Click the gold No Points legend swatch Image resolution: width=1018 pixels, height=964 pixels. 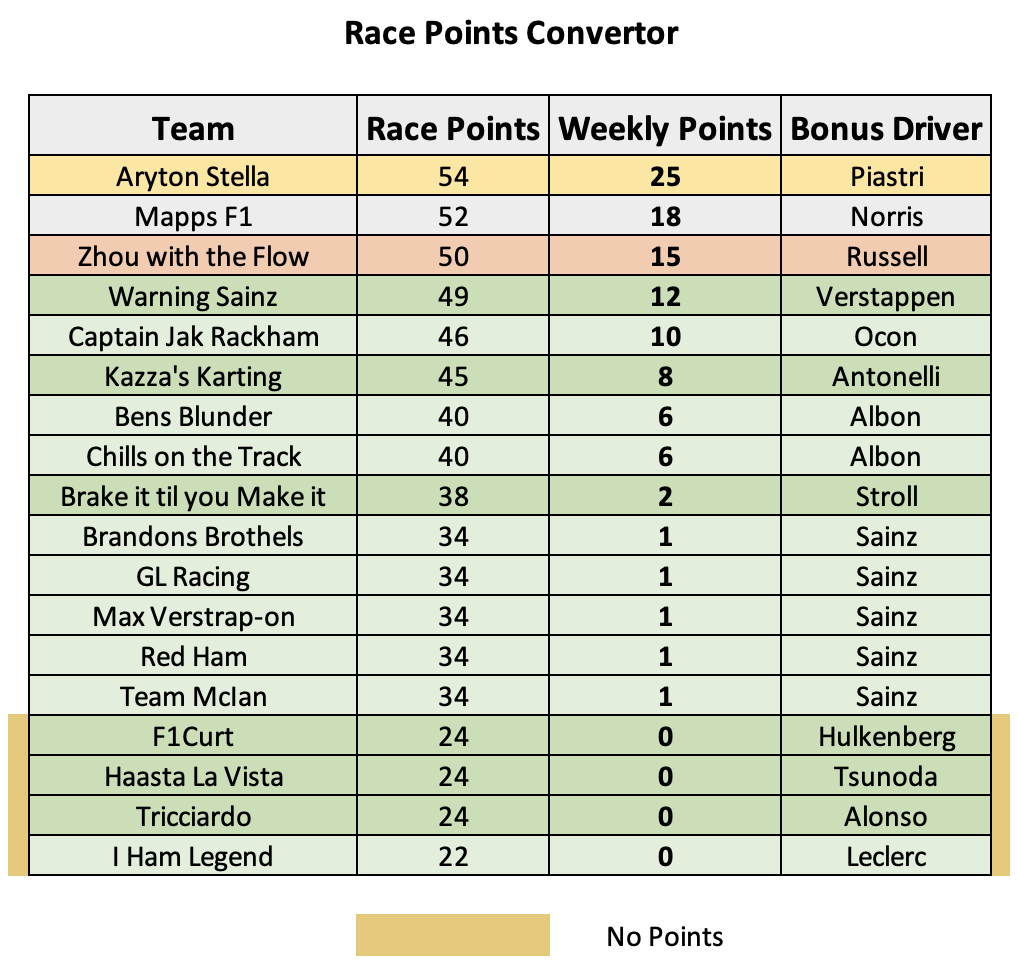(453, 935)
